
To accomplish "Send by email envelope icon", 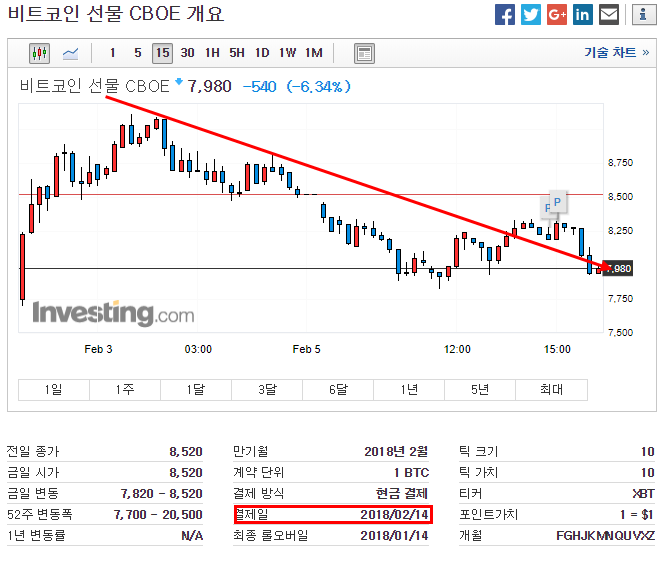I will (x=609, y=15).
